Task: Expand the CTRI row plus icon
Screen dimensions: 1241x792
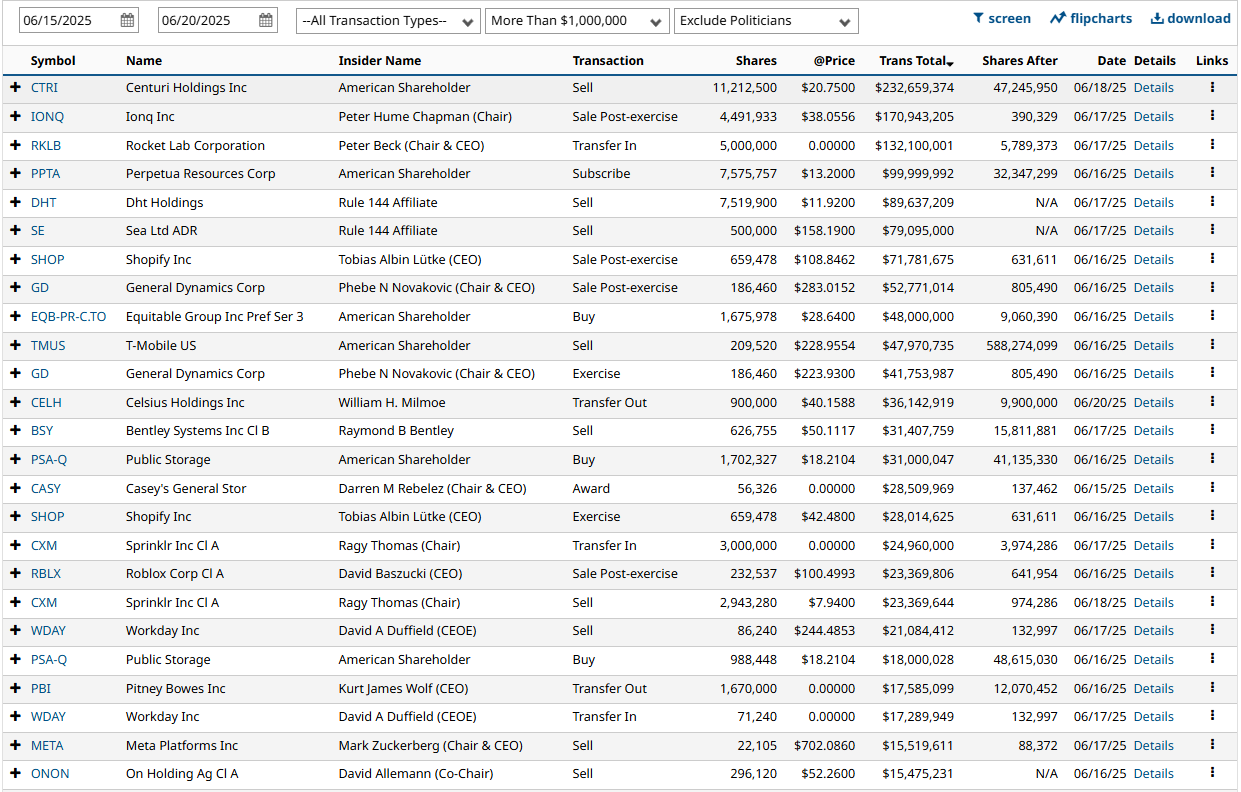Action: [x=15, y=88]
